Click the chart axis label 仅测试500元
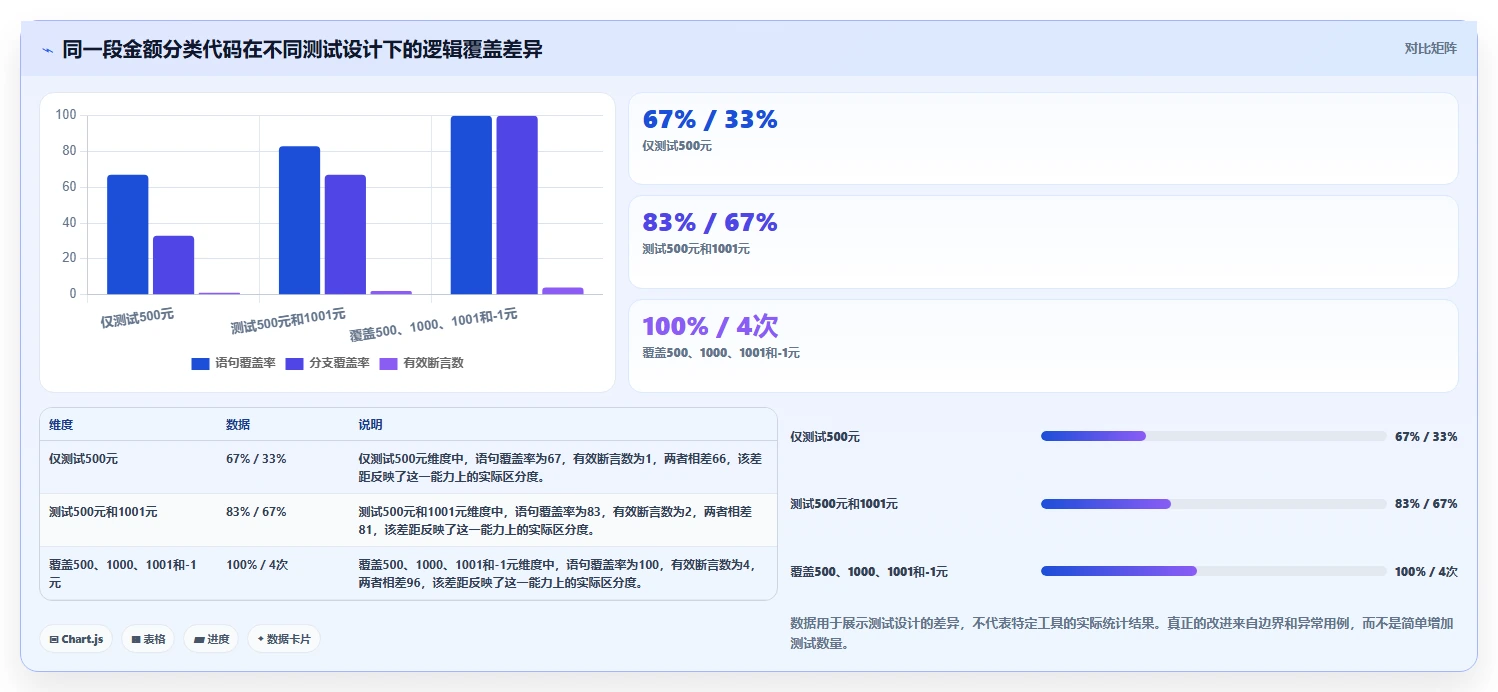 coord(137,319)
